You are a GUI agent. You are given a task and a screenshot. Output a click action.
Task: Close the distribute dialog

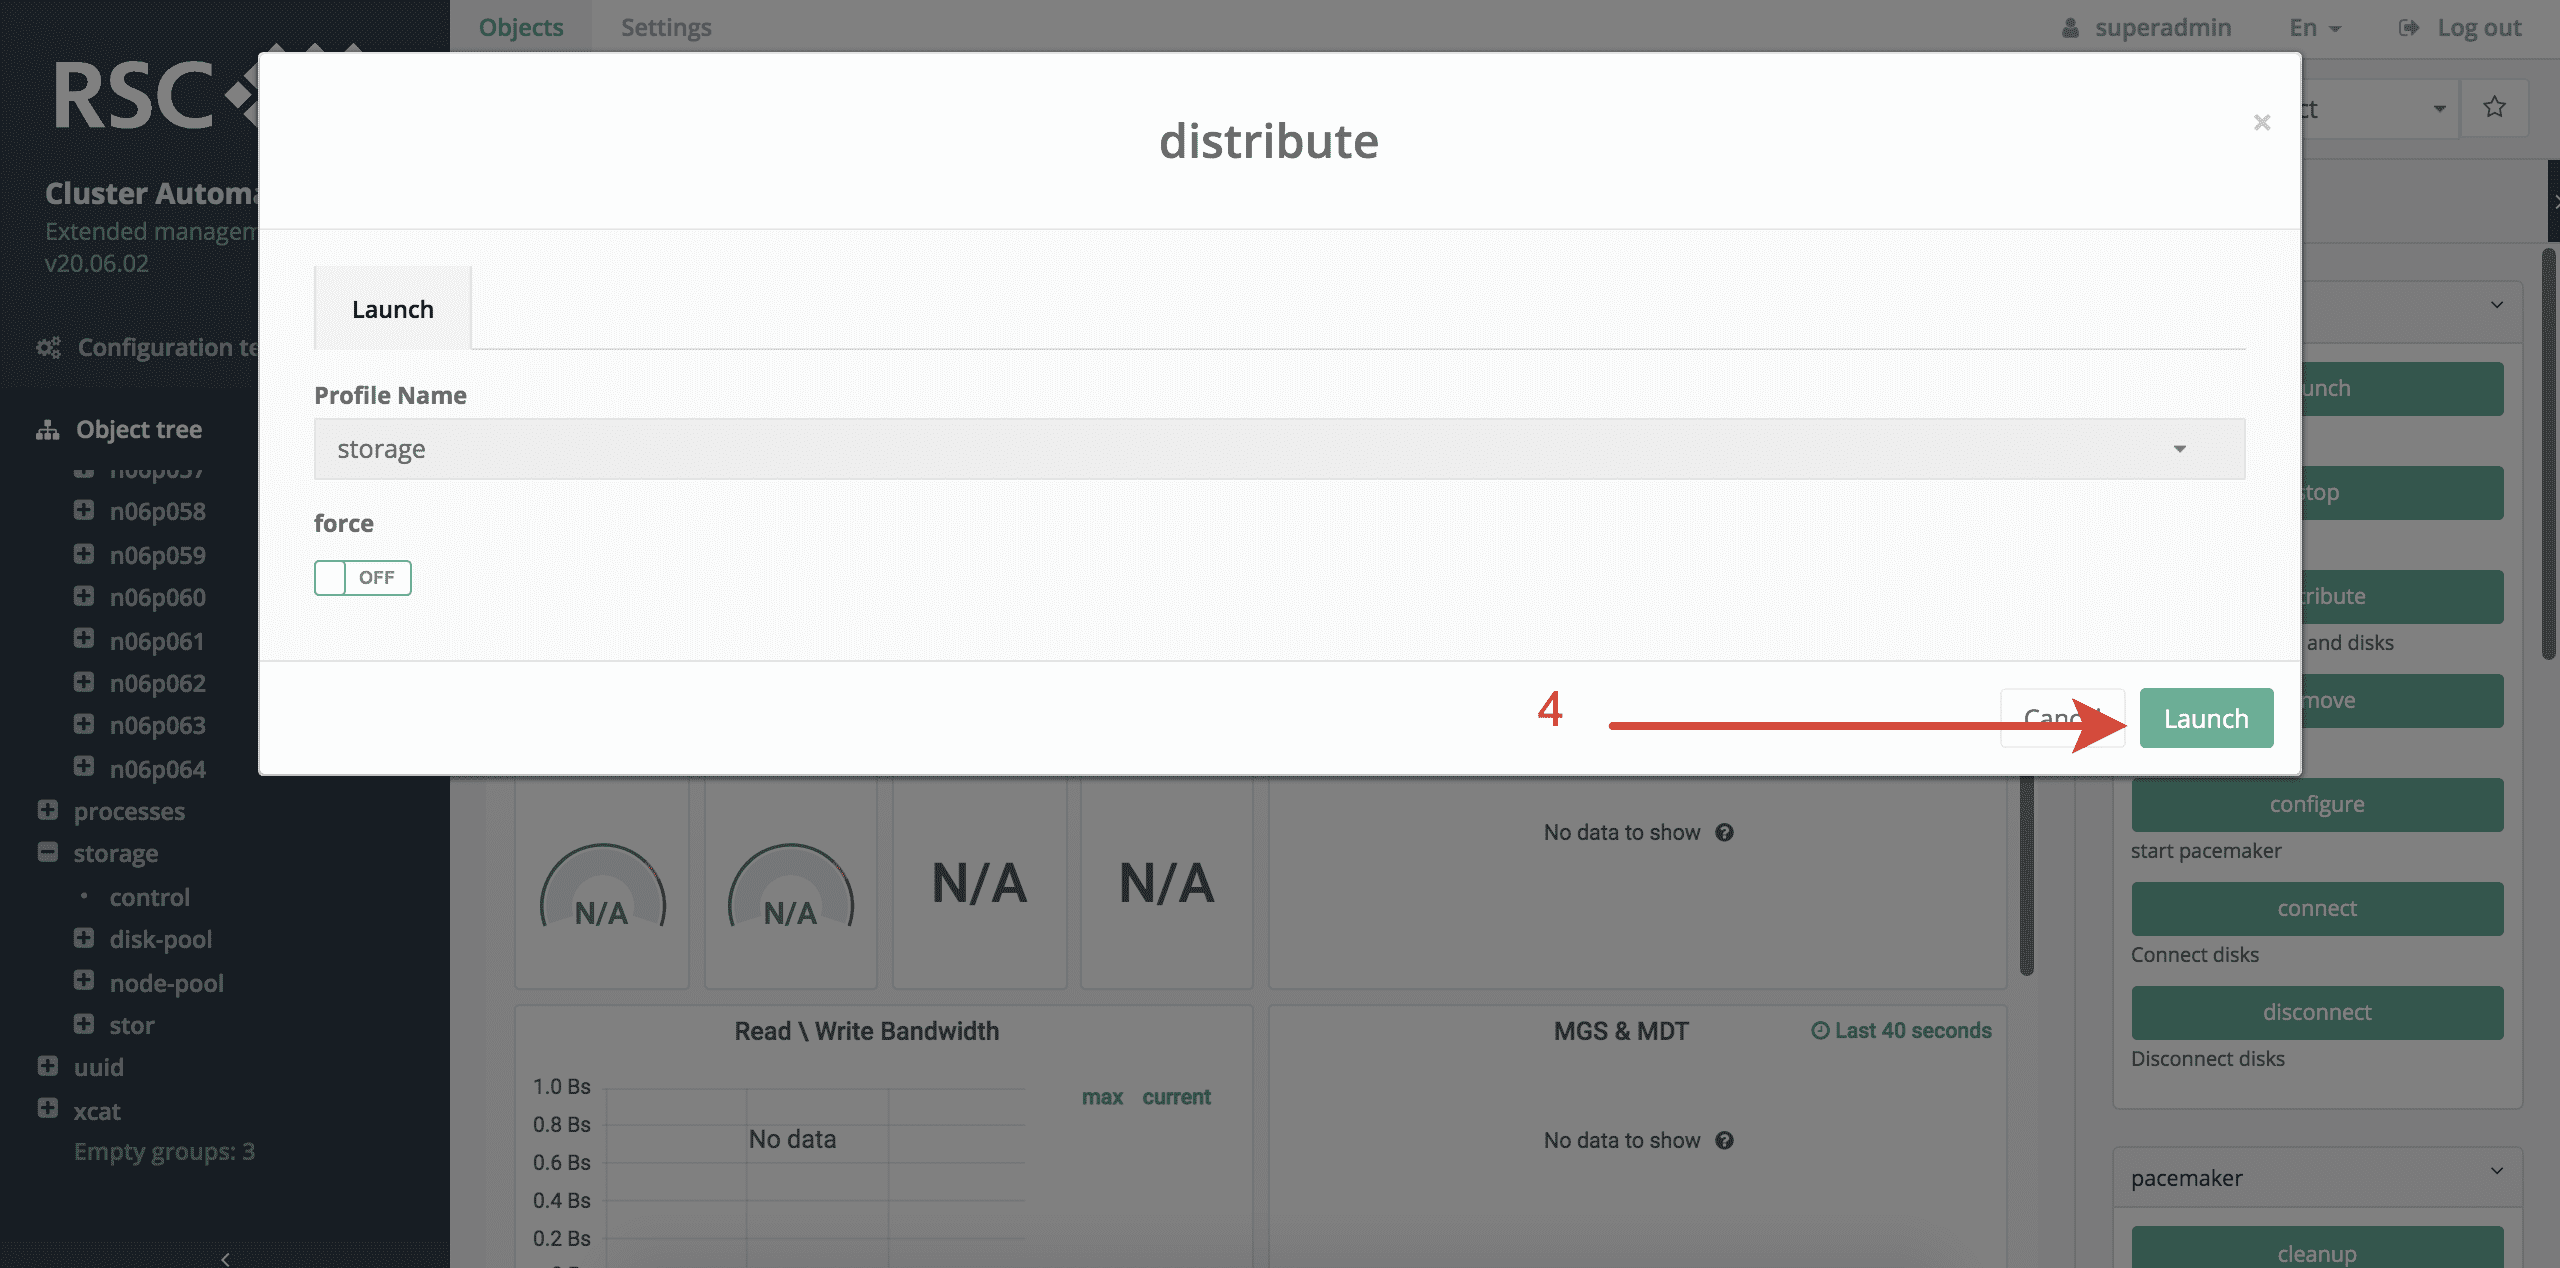pyautogui.click(x=2261, y=122)
